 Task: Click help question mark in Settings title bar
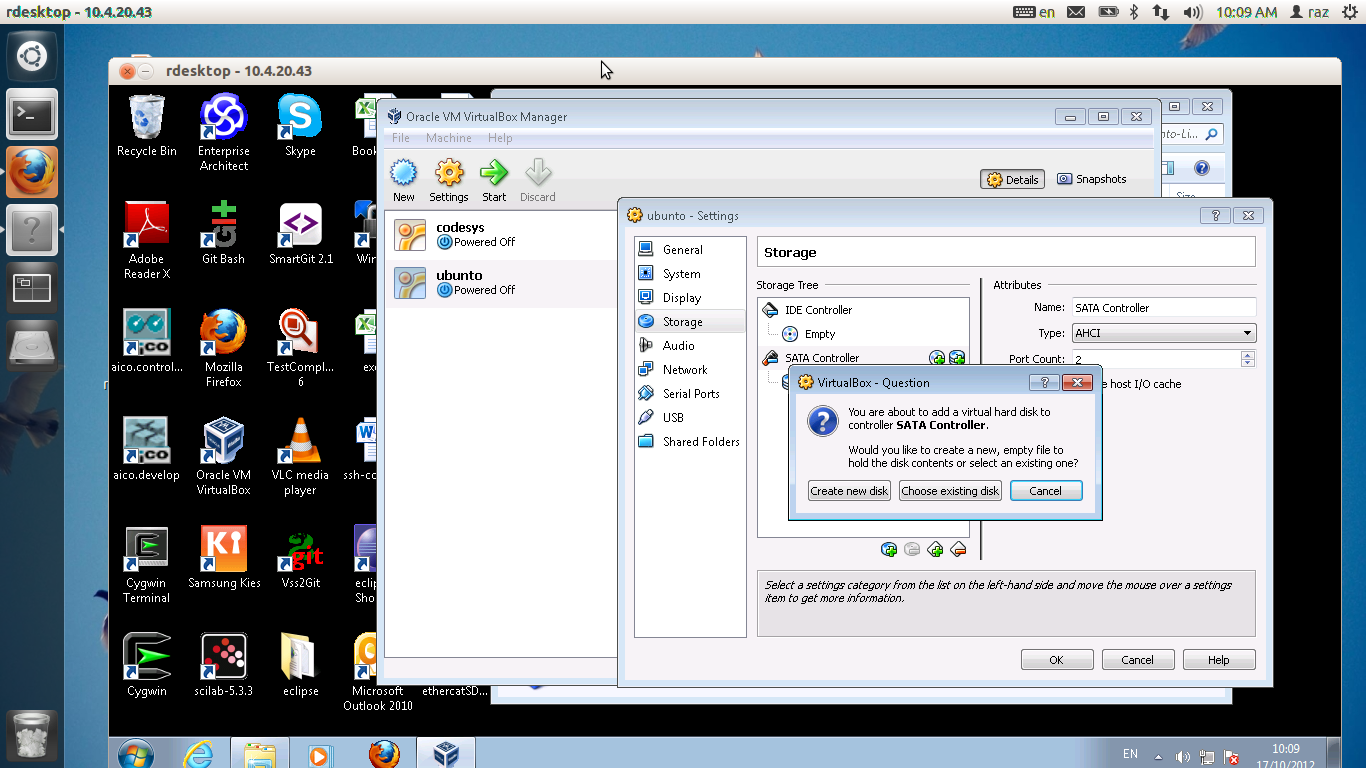[x=1215, y=215]
